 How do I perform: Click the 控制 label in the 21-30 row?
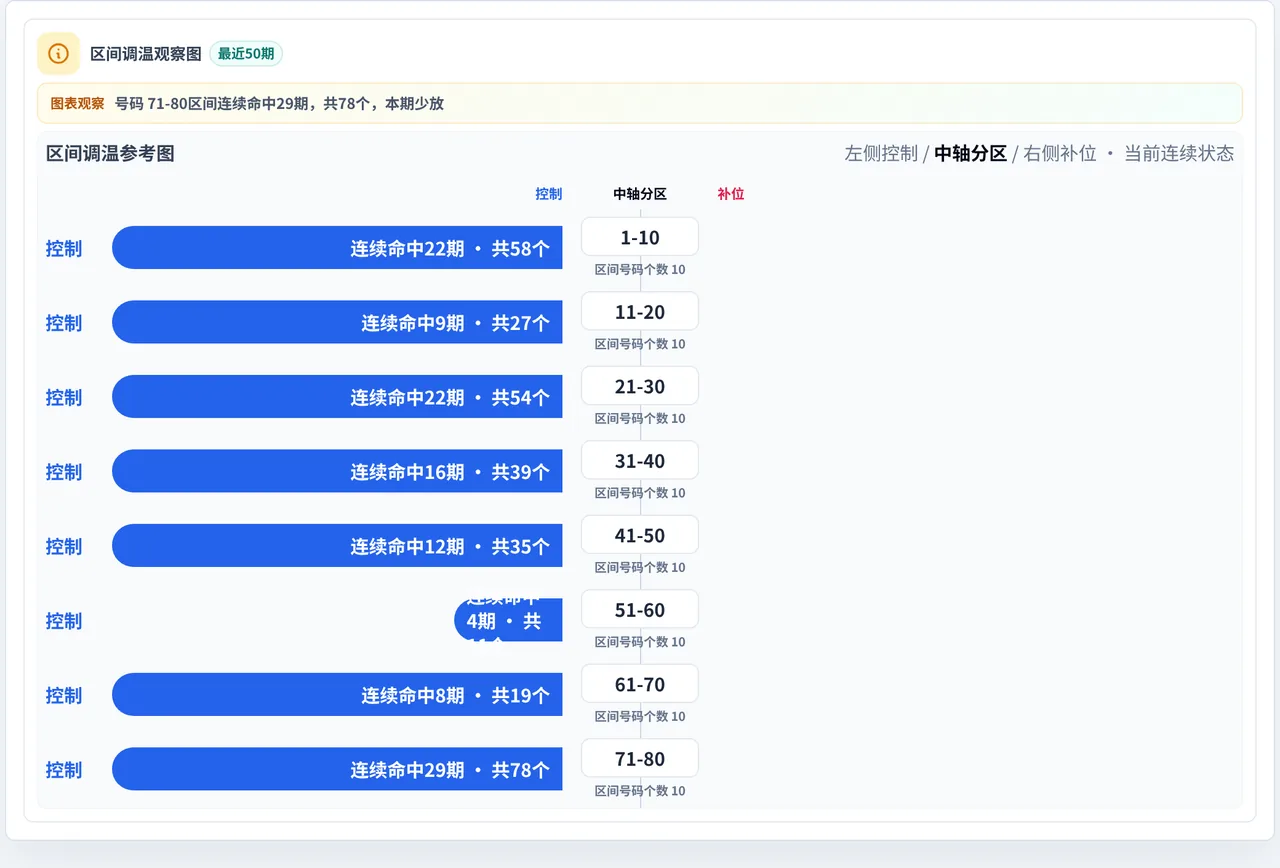point(64,397)
